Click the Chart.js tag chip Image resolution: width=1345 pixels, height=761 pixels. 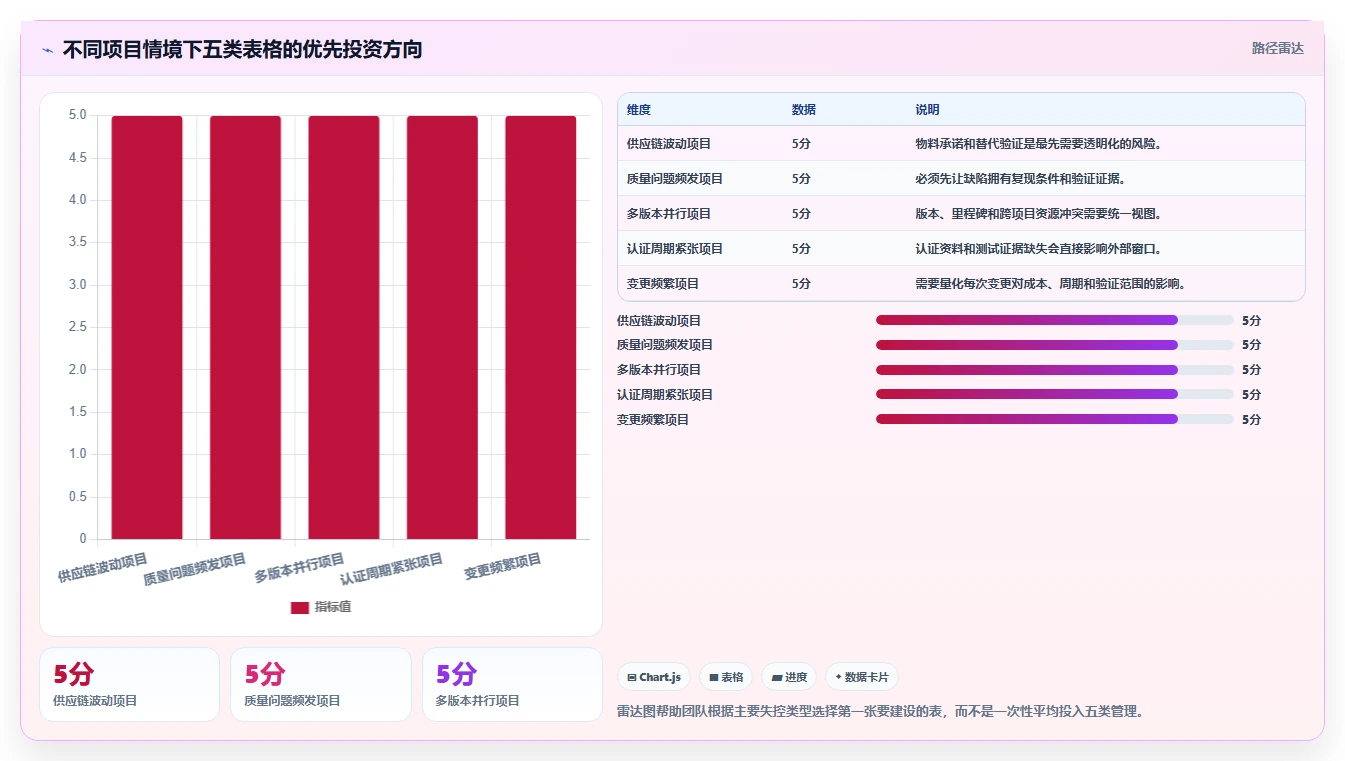click(654, 677)
